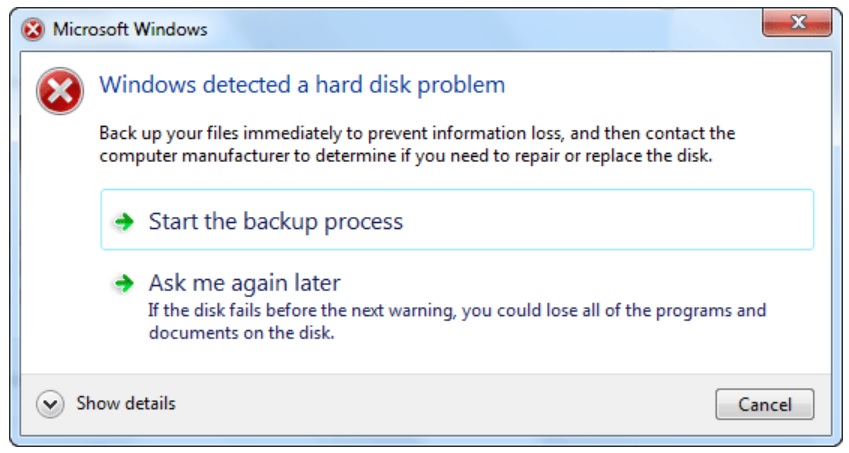Screen dimensions: 849x453
Task: Choose Ask me again later
Action: (x=244, y=282)
